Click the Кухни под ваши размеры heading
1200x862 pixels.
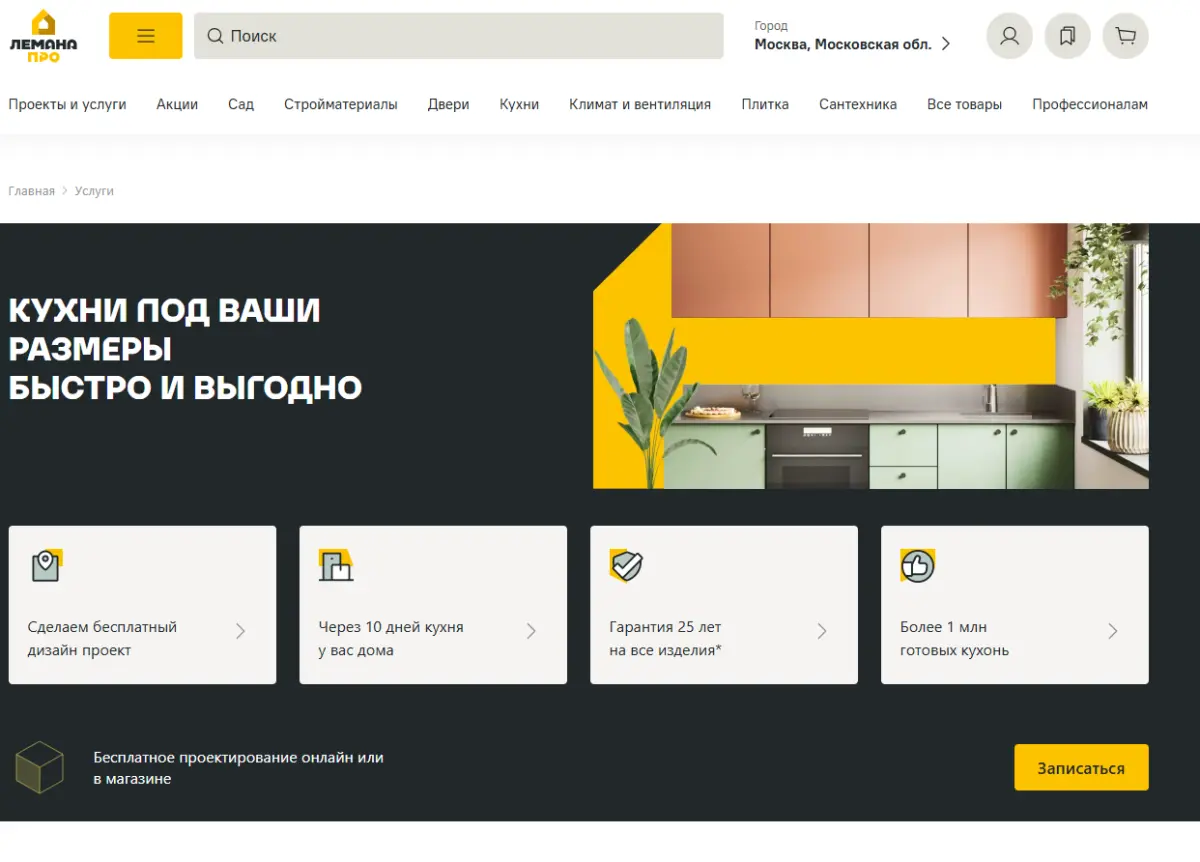[x=185, y=348]
